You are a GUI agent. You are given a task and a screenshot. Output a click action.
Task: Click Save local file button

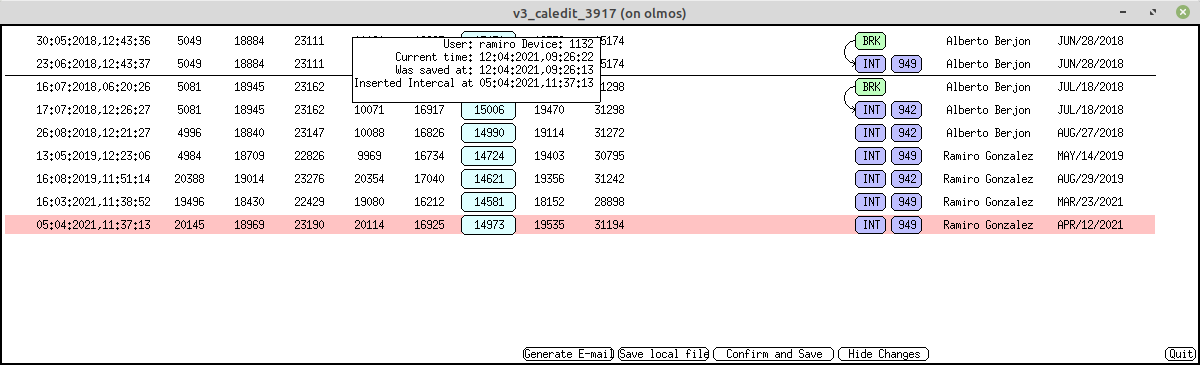coord(663,354)
